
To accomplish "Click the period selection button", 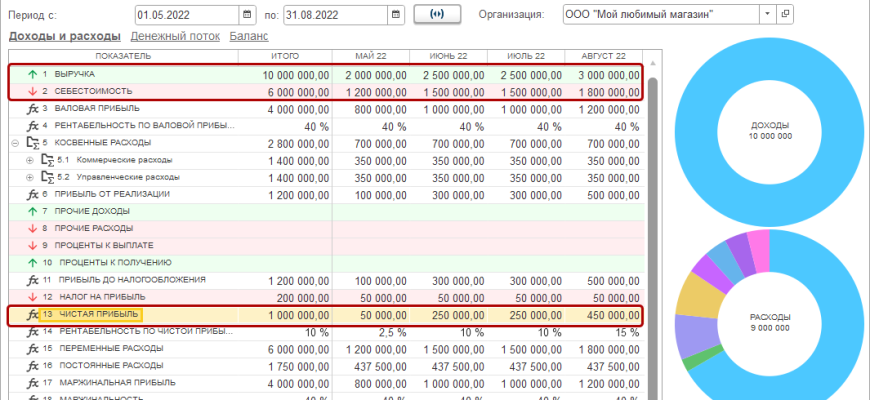I will [x=435, y=14].
